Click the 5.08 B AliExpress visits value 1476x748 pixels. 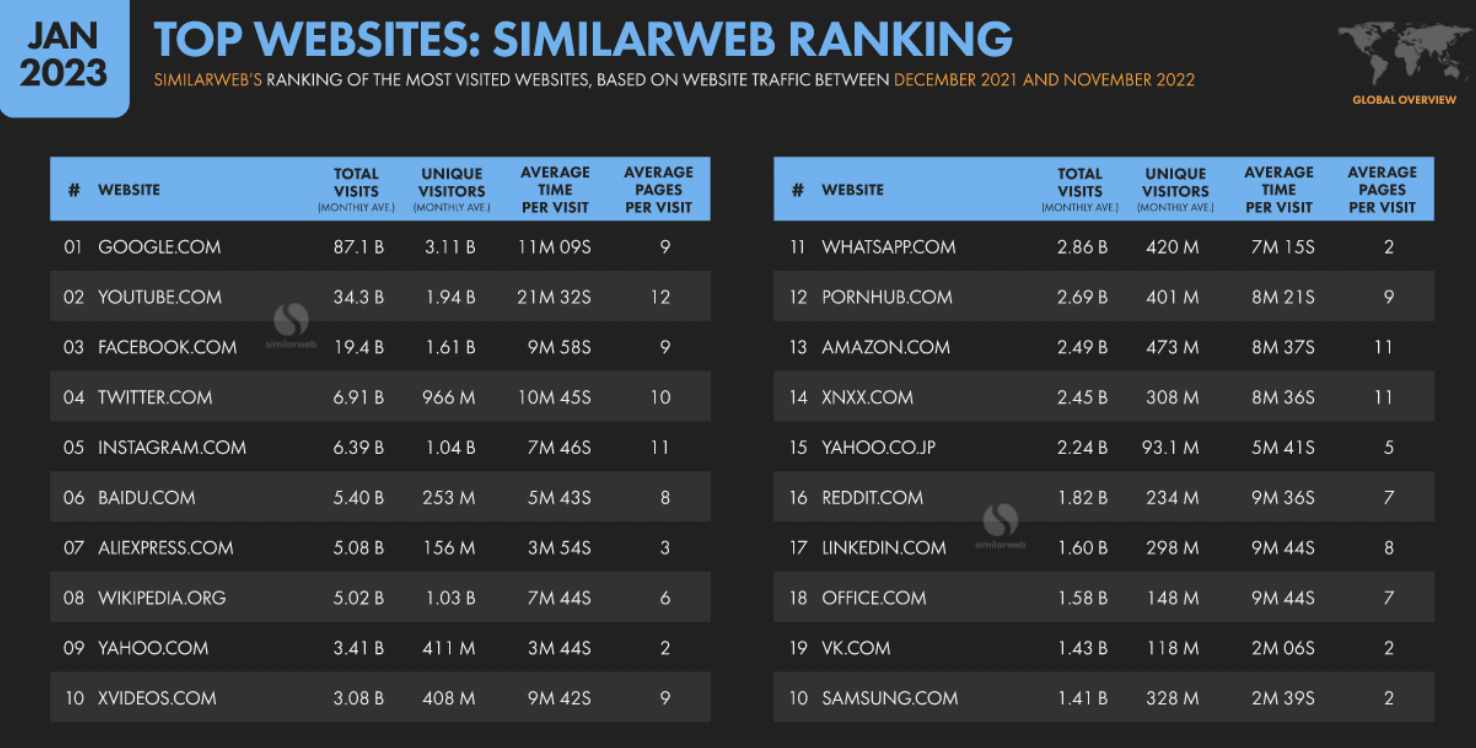[x=358, y=547]
